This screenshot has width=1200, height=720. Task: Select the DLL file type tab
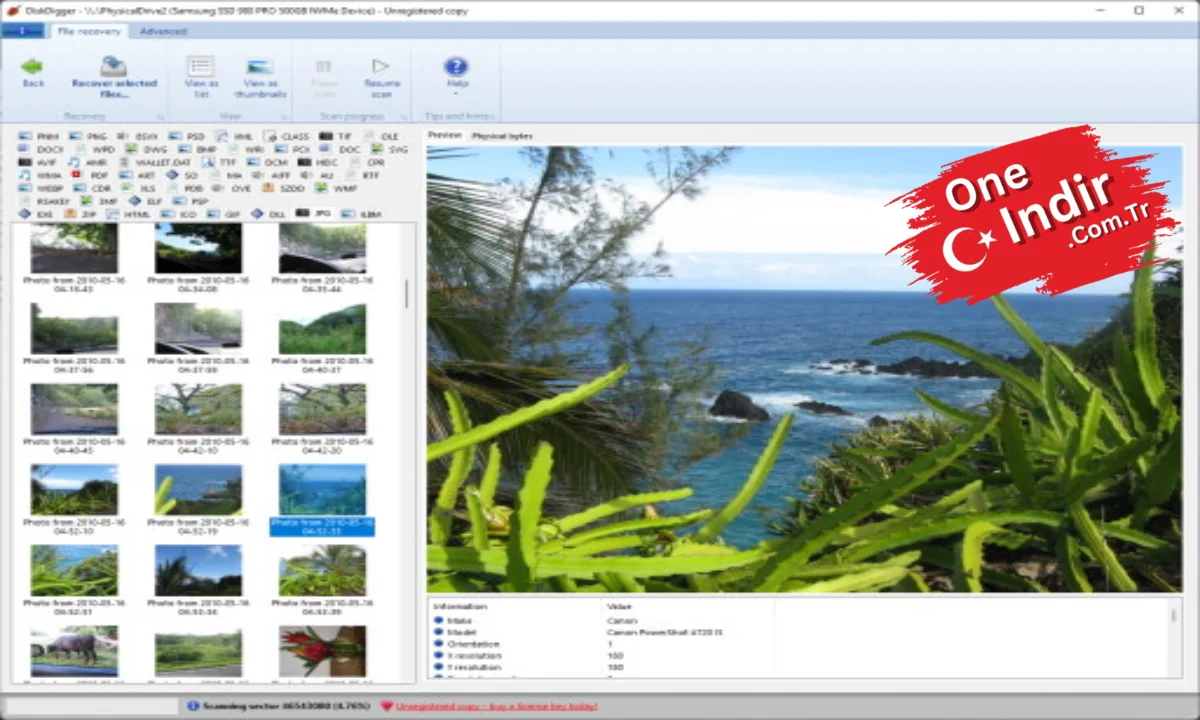click(268, 214)
